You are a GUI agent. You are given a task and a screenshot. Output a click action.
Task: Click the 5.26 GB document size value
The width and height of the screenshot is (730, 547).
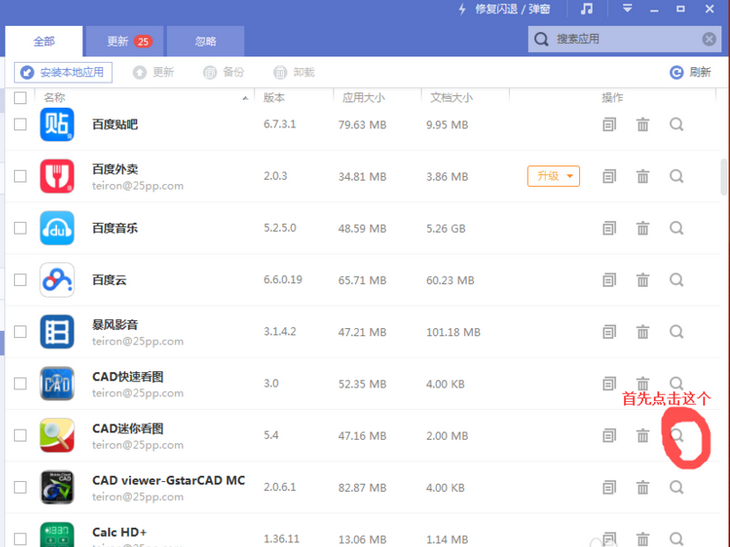pyautogui.click(x=446, y=229)
